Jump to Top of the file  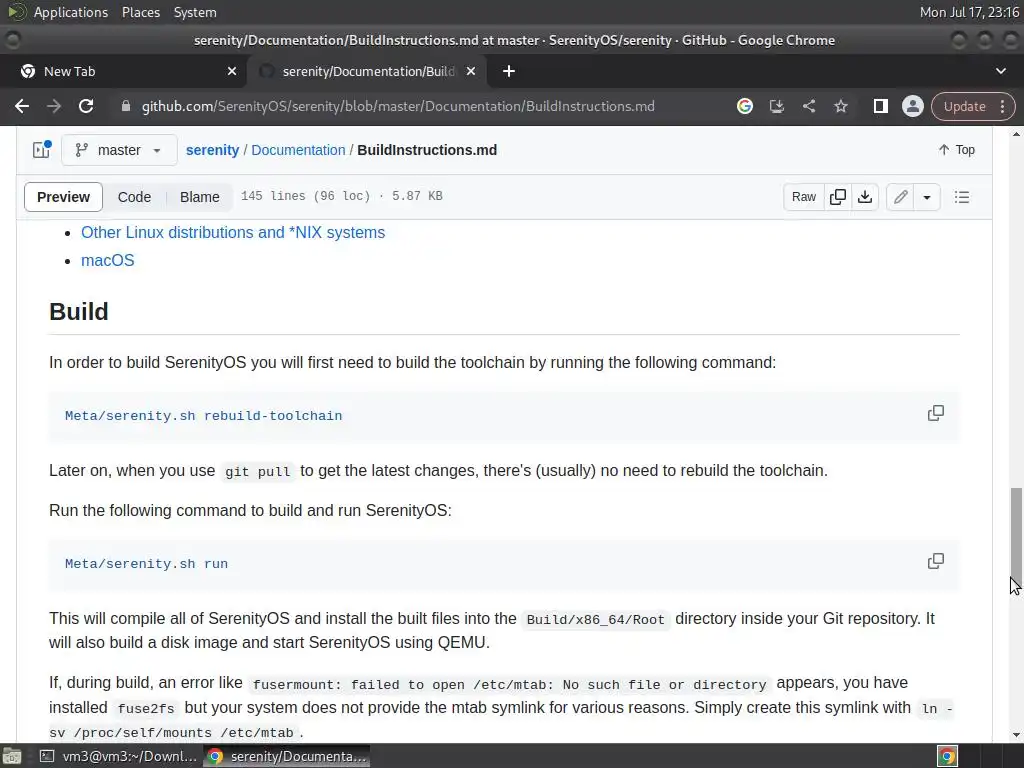[957, 150]
